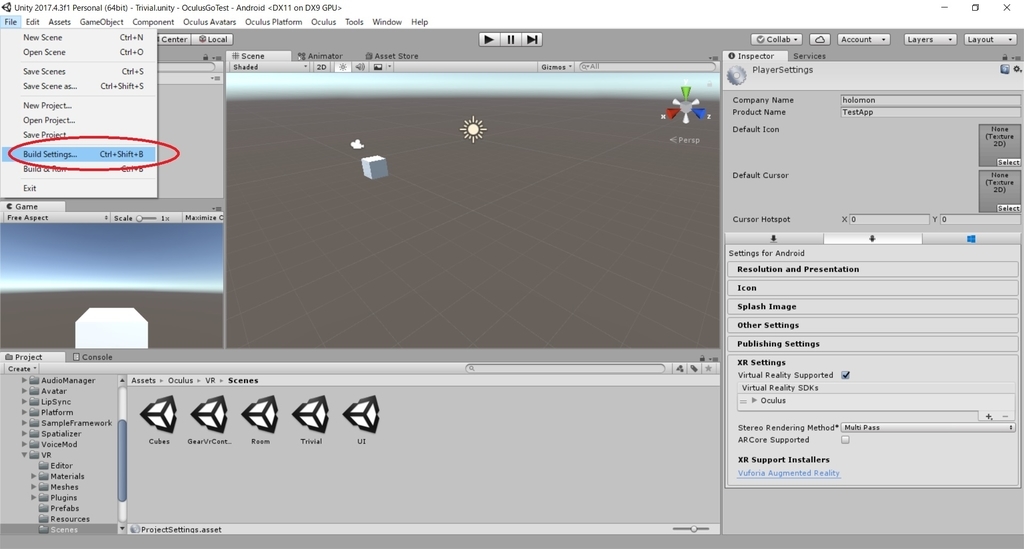
Task: Open the Layout dropdown
Action: pyautogui.click(x=990, y=39)
